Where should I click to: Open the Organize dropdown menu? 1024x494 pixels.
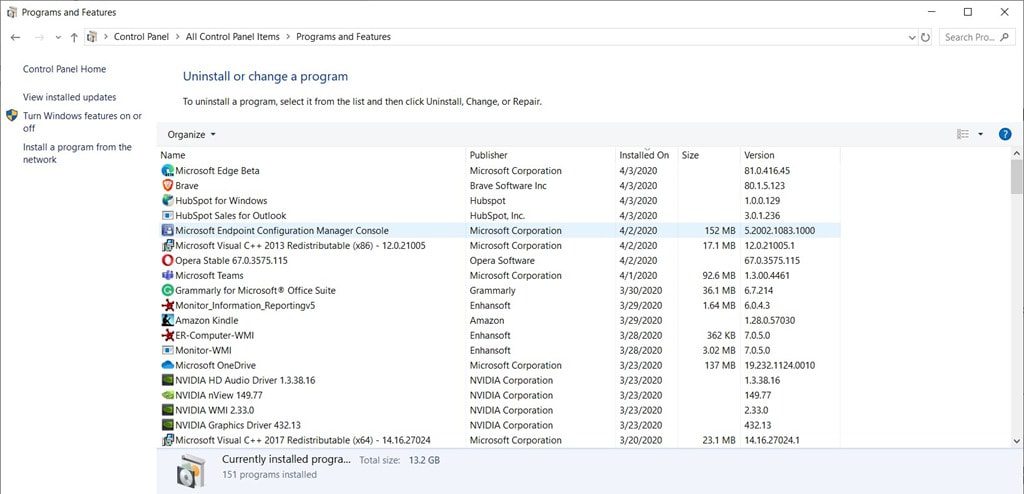(191, 134)
